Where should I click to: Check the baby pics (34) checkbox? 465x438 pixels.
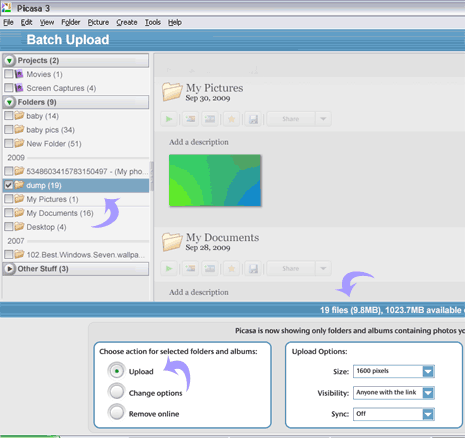[9, 130]
